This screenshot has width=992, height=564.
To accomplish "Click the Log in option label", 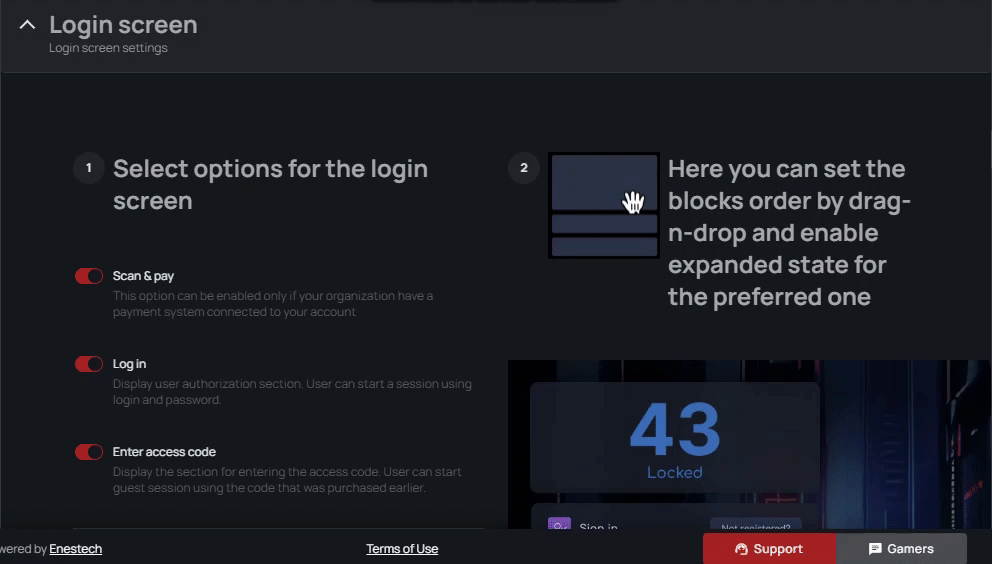I will (130, 364).
